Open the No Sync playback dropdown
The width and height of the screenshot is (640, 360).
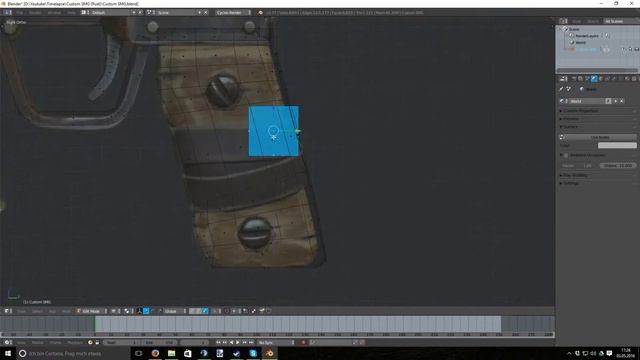[x=276, y=342]
